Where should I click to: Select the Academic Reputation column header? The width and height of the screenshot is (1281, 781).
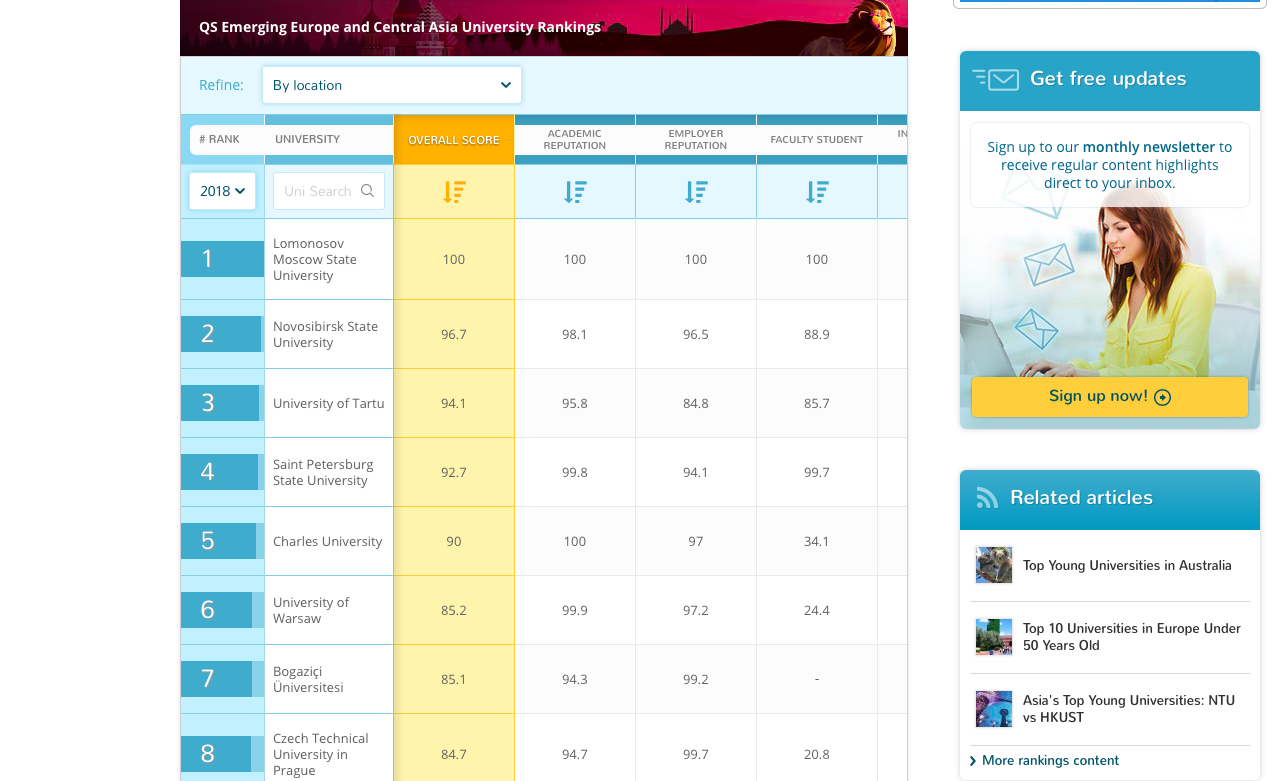575,140
